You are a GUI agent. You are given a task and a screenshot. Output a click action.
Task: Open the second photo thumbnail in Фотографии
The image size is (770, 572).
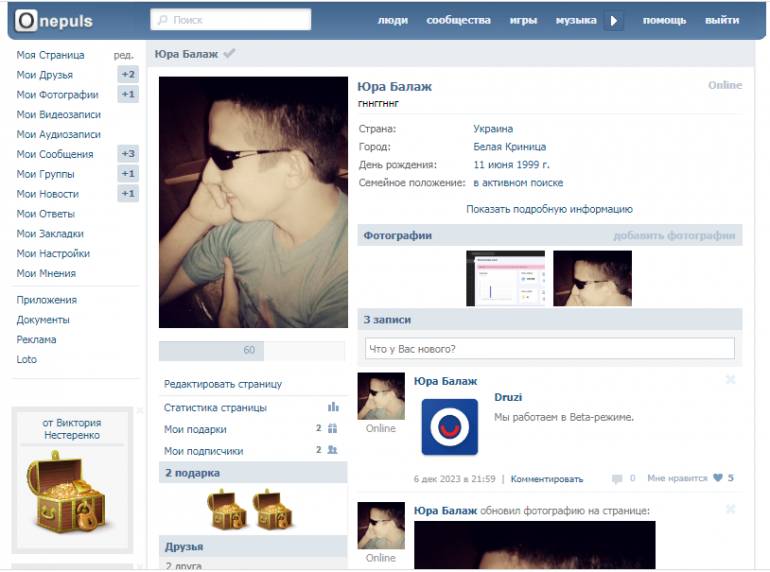592,278
